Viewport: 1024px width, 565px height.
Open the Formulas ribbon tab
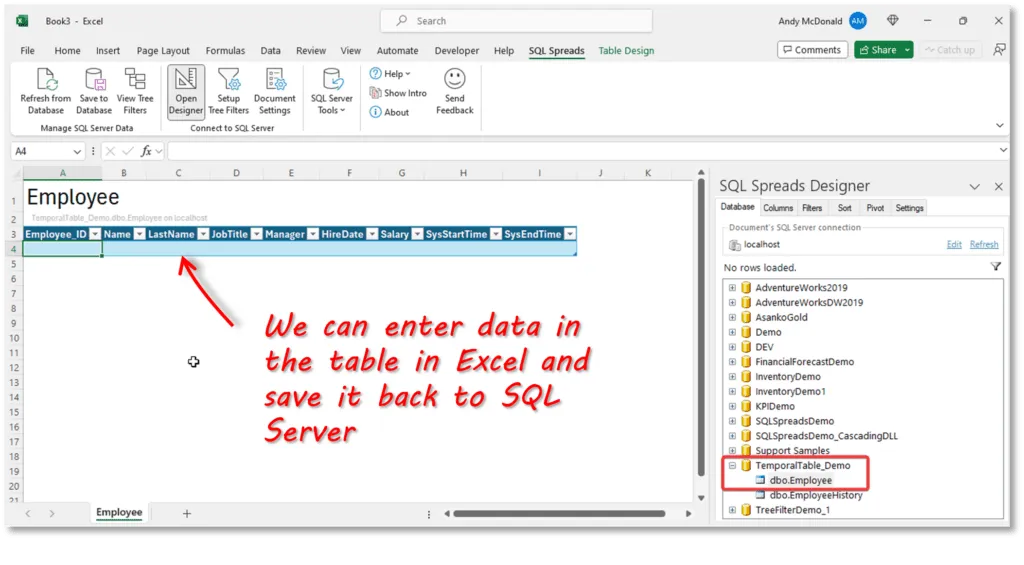[225, 51]
